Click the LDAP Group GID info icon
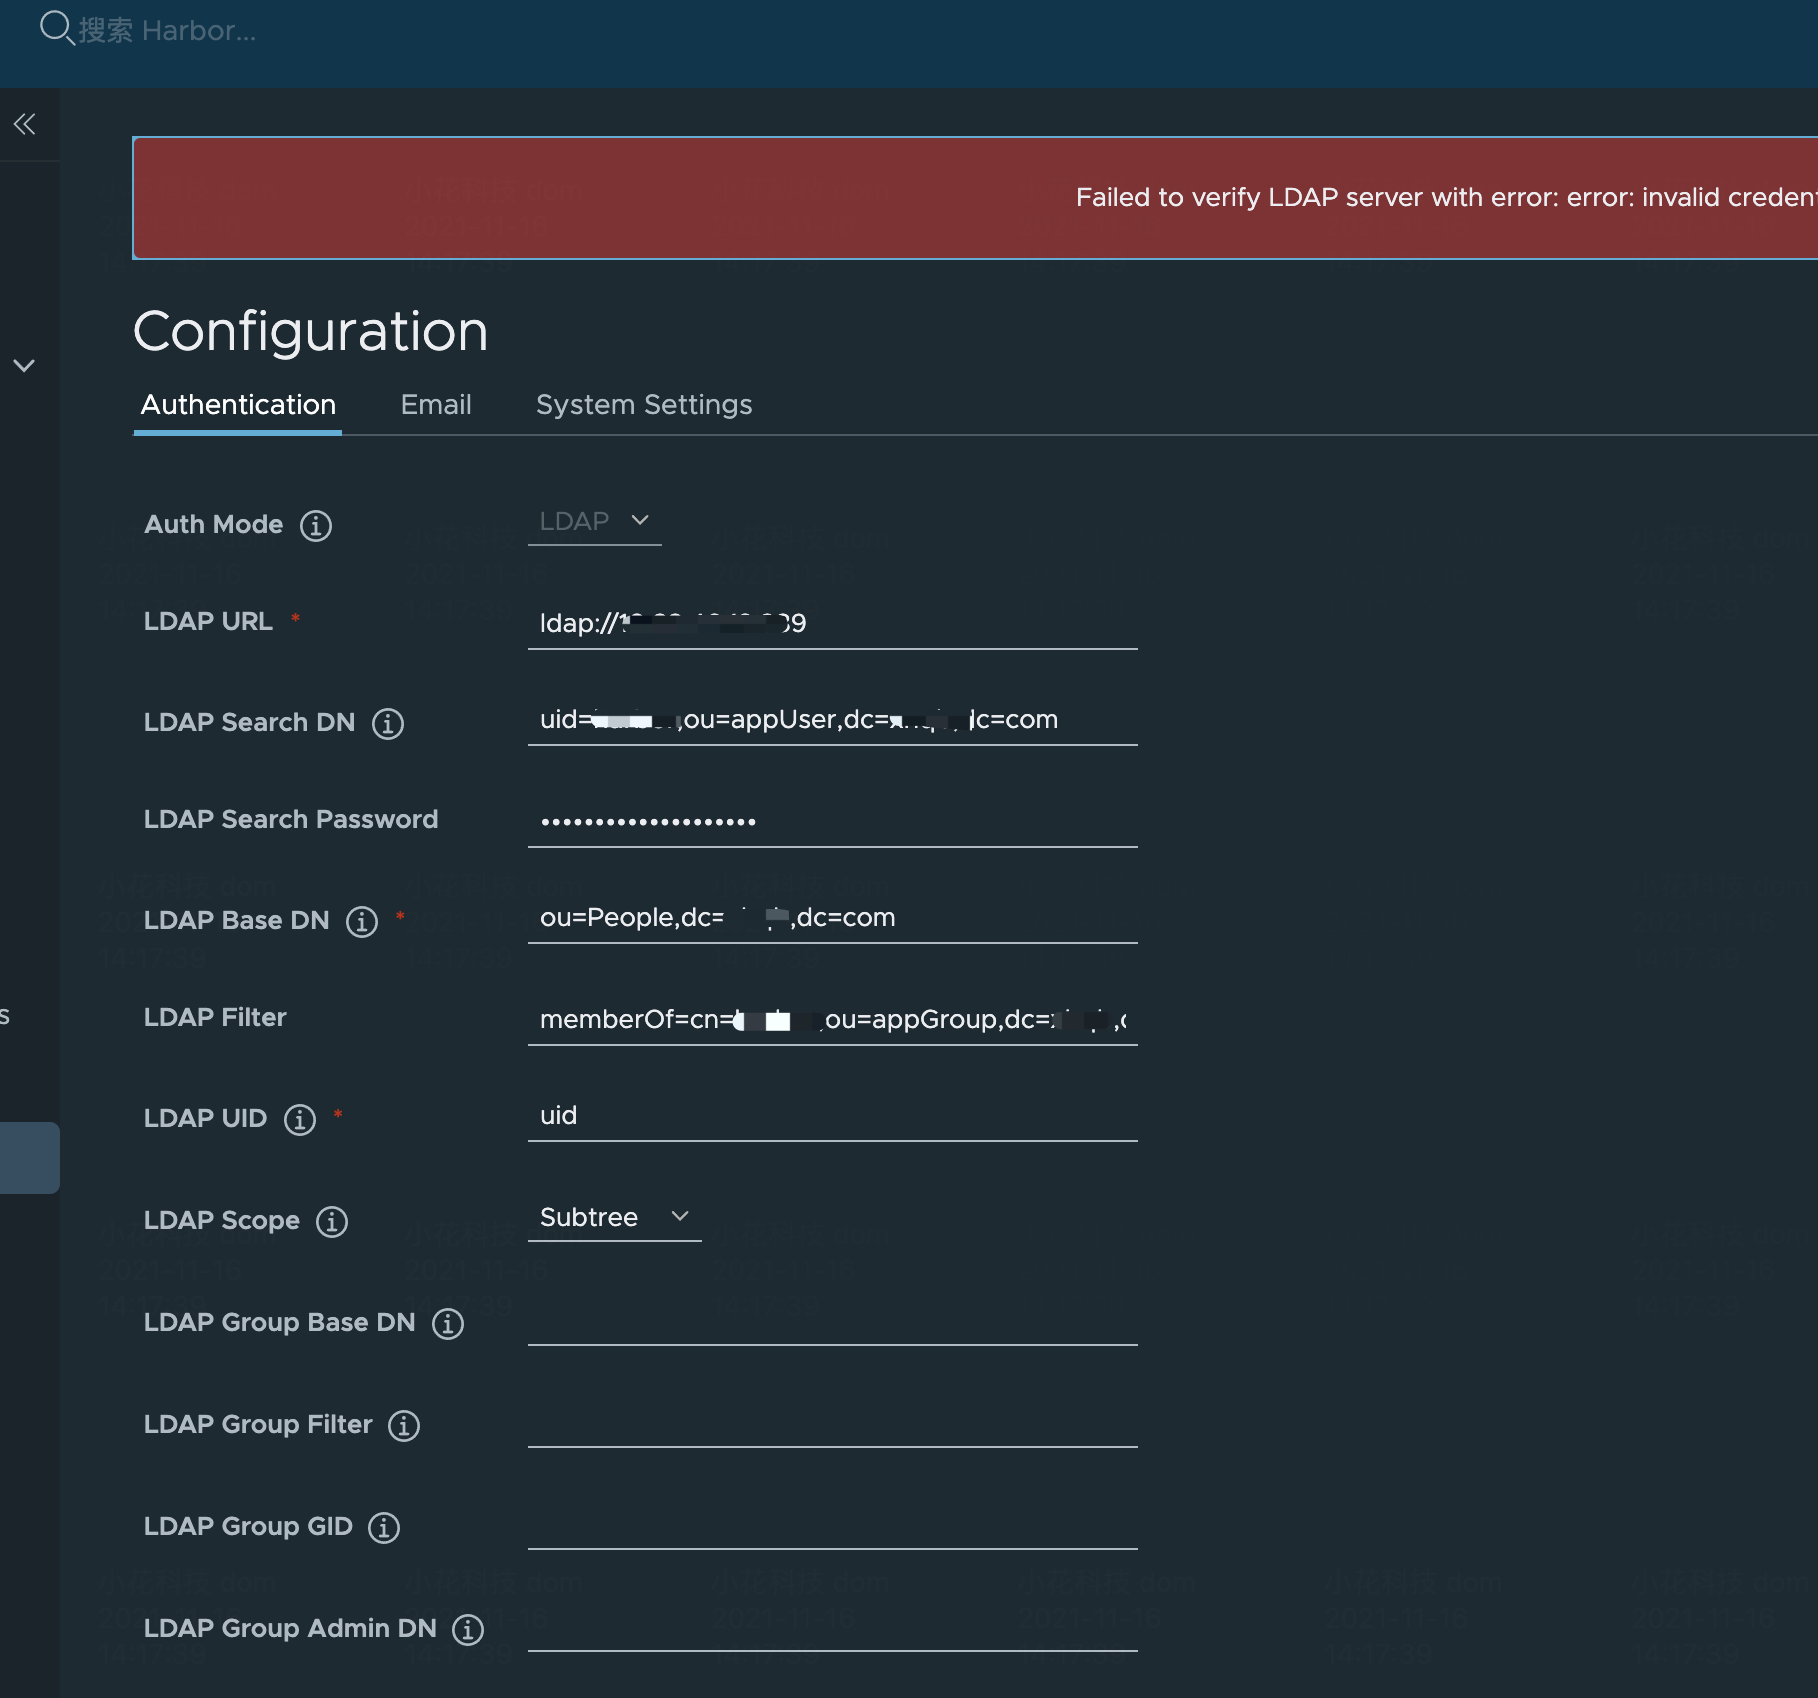This screenshot has width=1818, height=1698. tap(384, 1528)
